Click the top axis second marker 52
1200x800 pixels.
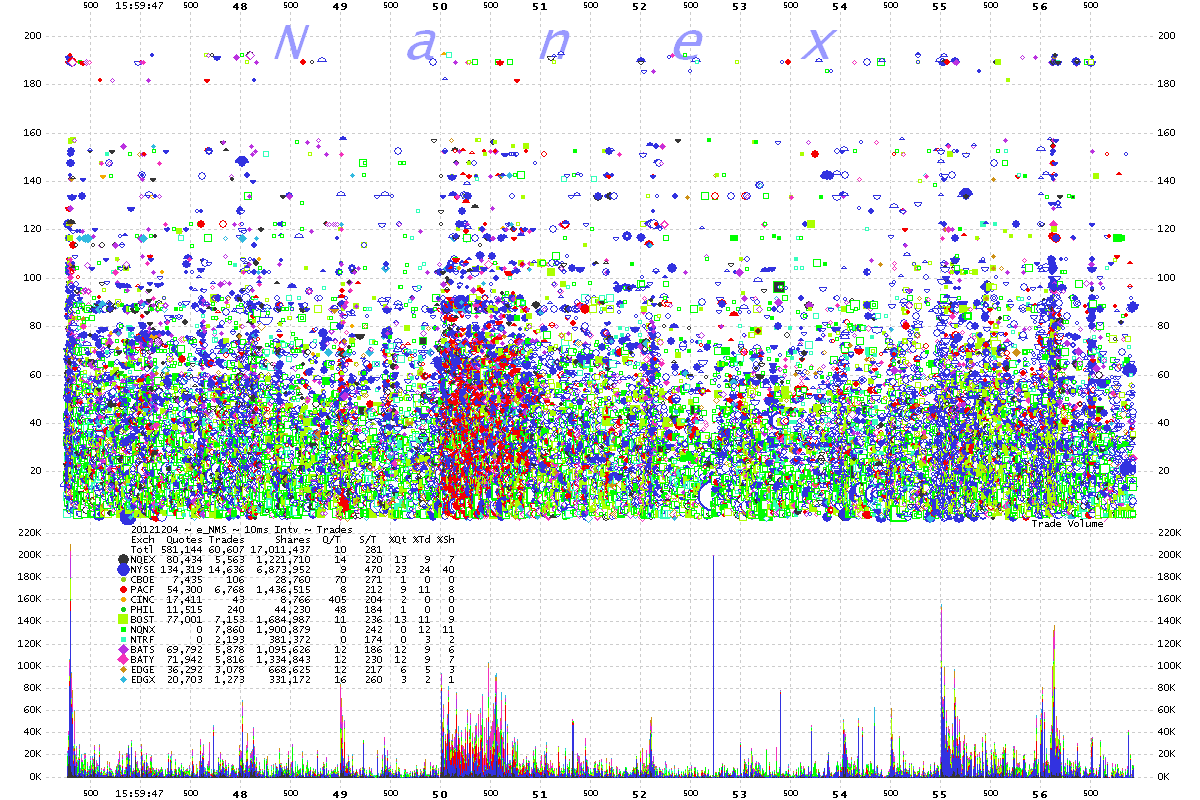point(640,6)
